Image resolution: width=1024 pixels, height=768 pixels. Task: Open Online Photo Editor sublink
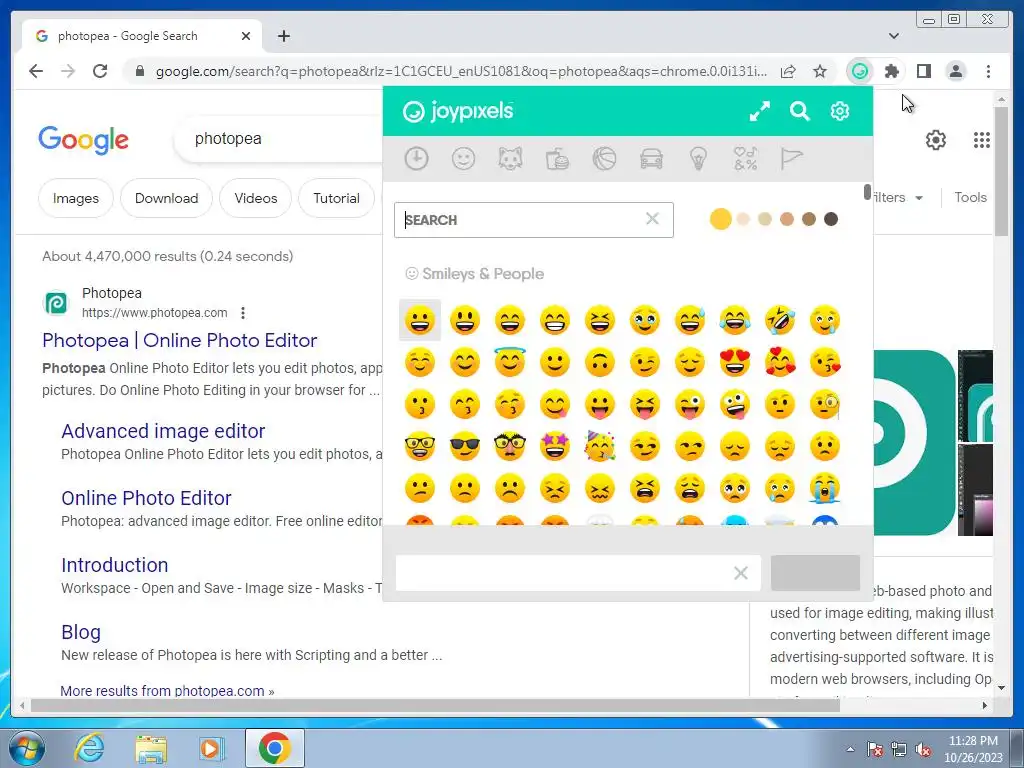point(146,498)
